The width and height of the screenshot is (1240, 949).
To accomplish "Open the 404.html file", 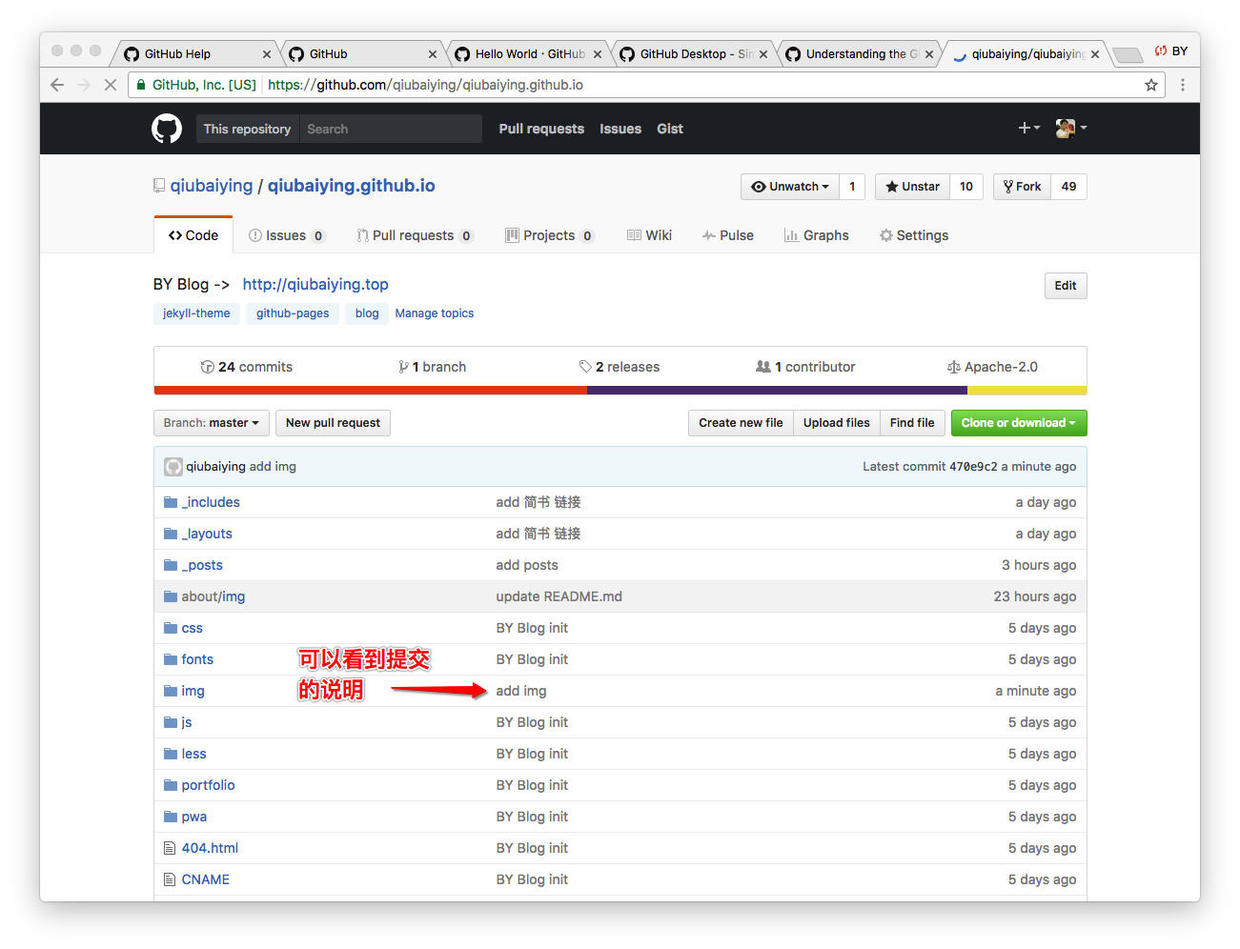I will [209, 848].
